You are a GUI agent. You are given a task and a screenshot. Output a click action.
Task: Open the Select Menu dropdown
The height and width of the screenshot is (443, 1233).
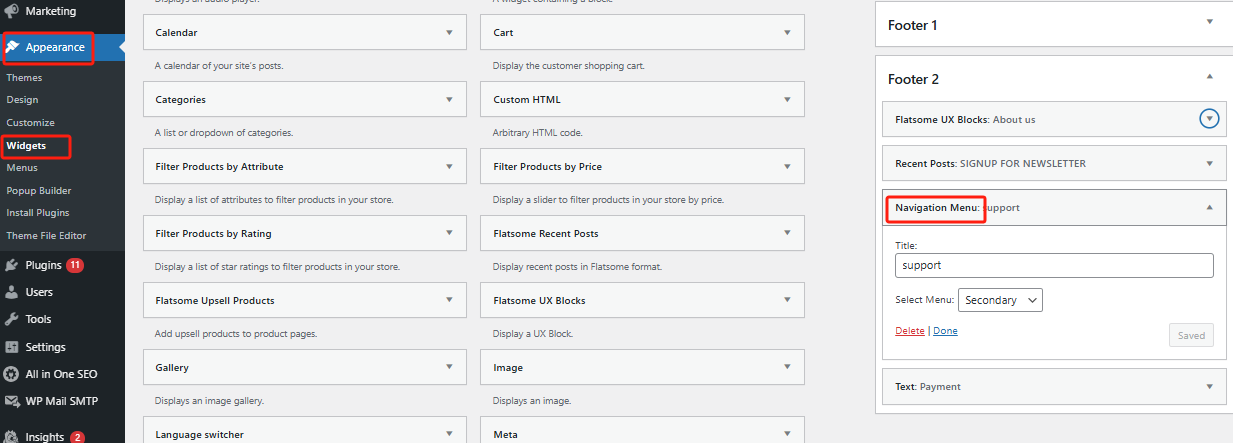pyautogui.click(x=1000, y=300)
